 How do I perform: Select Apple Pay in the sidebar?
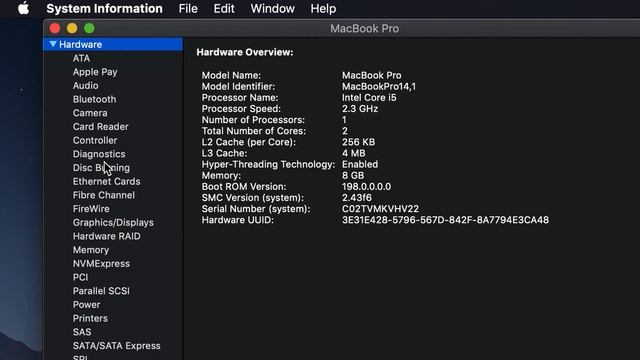coord(95,72)
